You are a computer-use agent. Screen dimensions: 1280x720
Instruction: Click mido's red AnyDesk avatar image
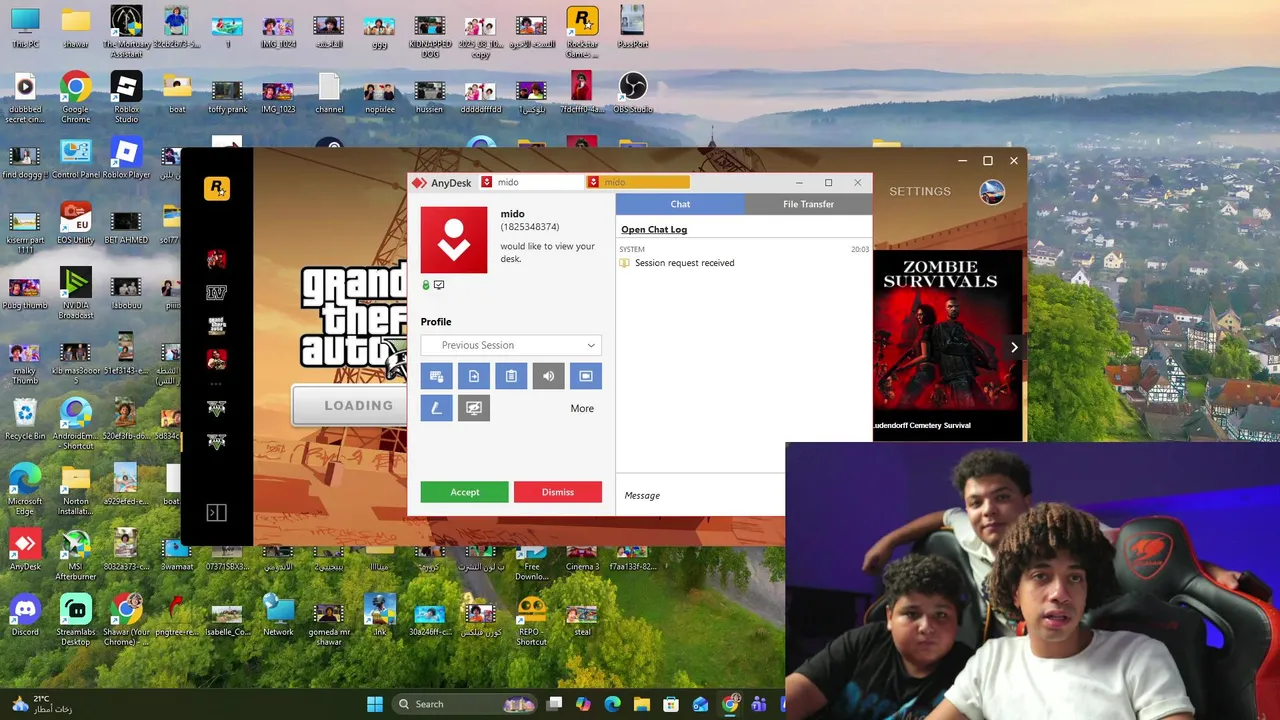pos(454,240)
